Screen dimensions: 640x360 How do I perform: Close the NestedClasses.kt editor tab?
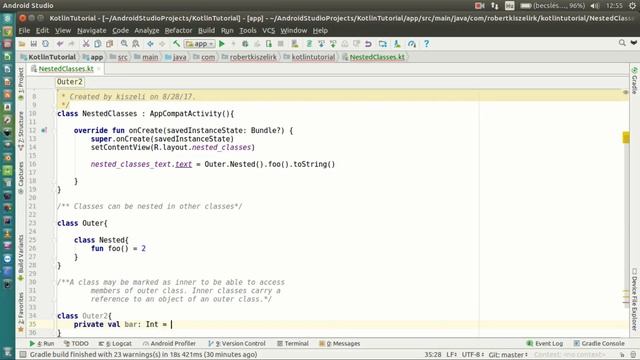99,69
